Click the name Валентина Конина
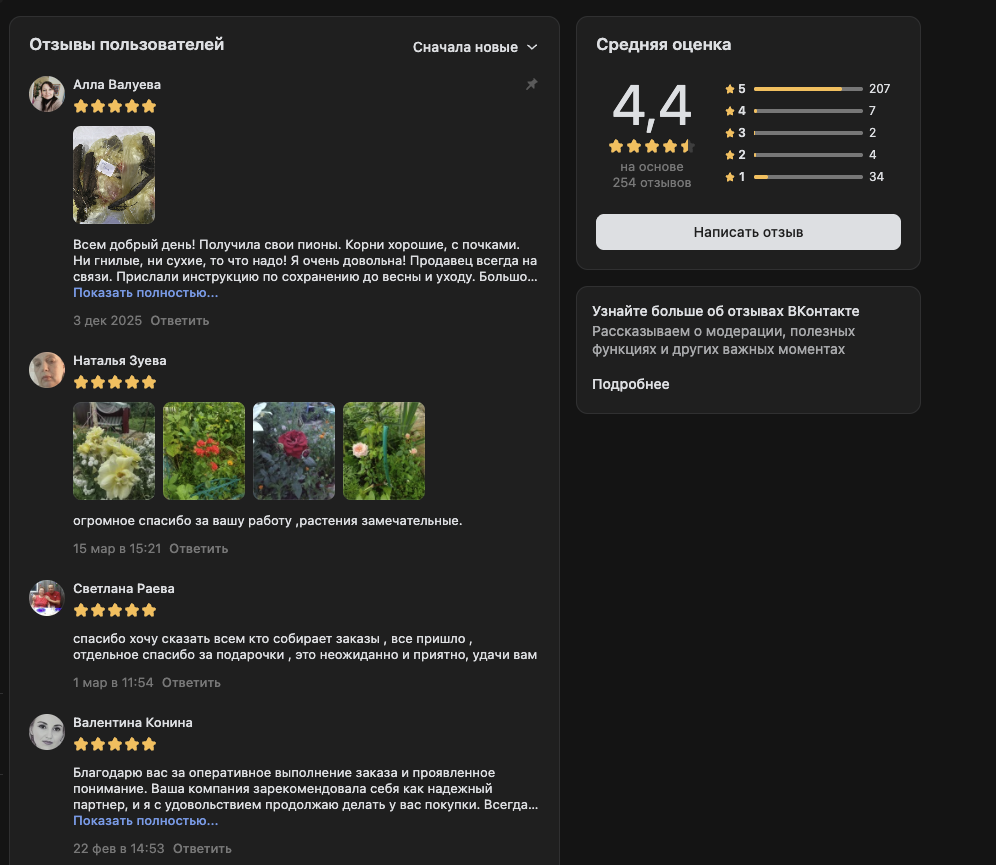996x865 pixels. (133, 723)
